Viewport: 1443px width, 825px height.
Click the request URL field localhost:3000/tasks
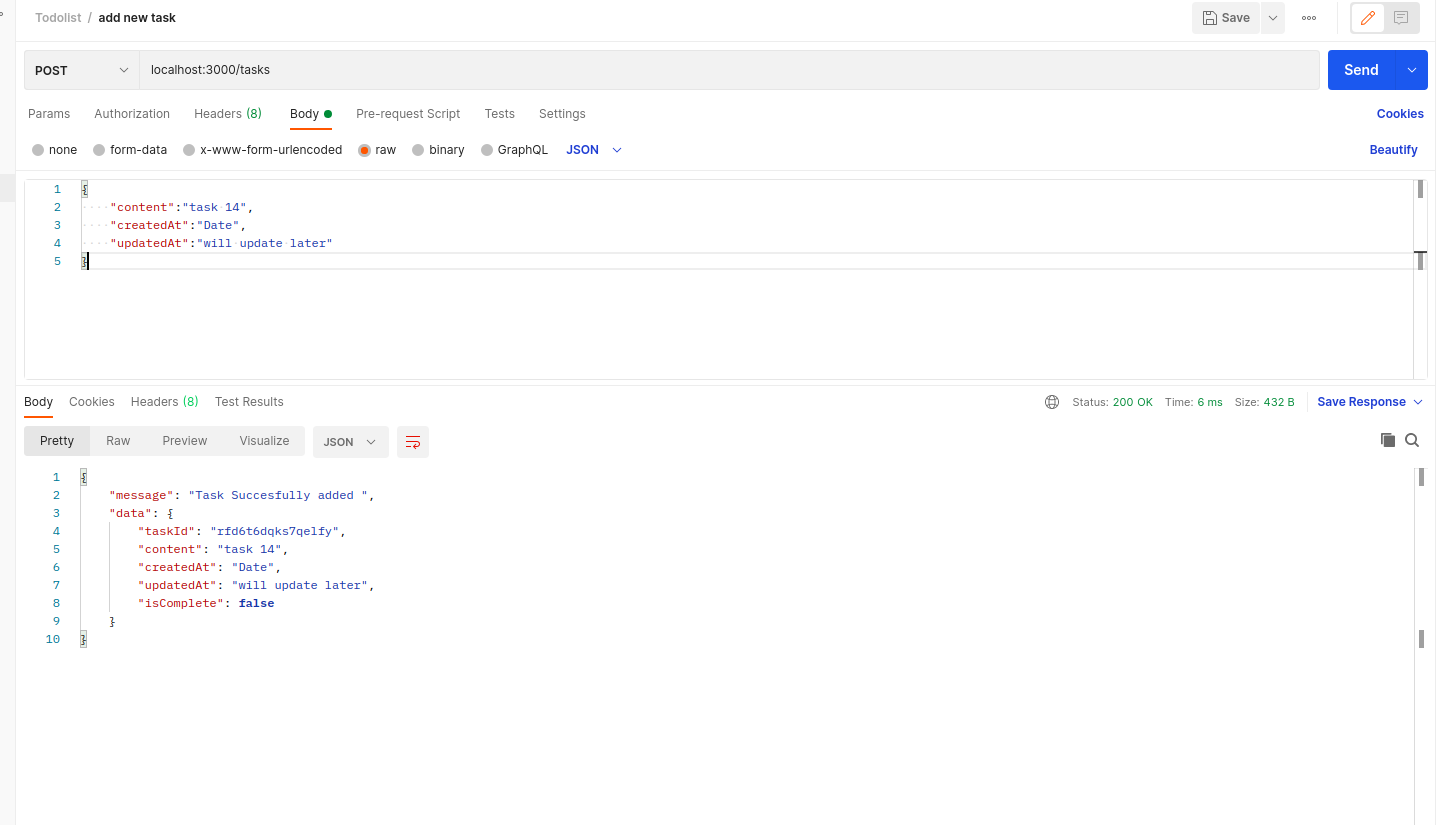point(729,70)
